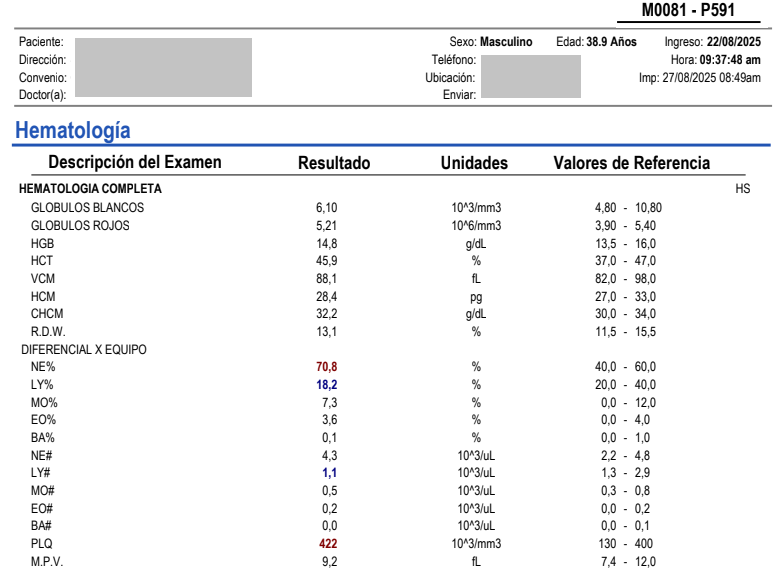Select the Descripción del Examen column header

point(135,163)
